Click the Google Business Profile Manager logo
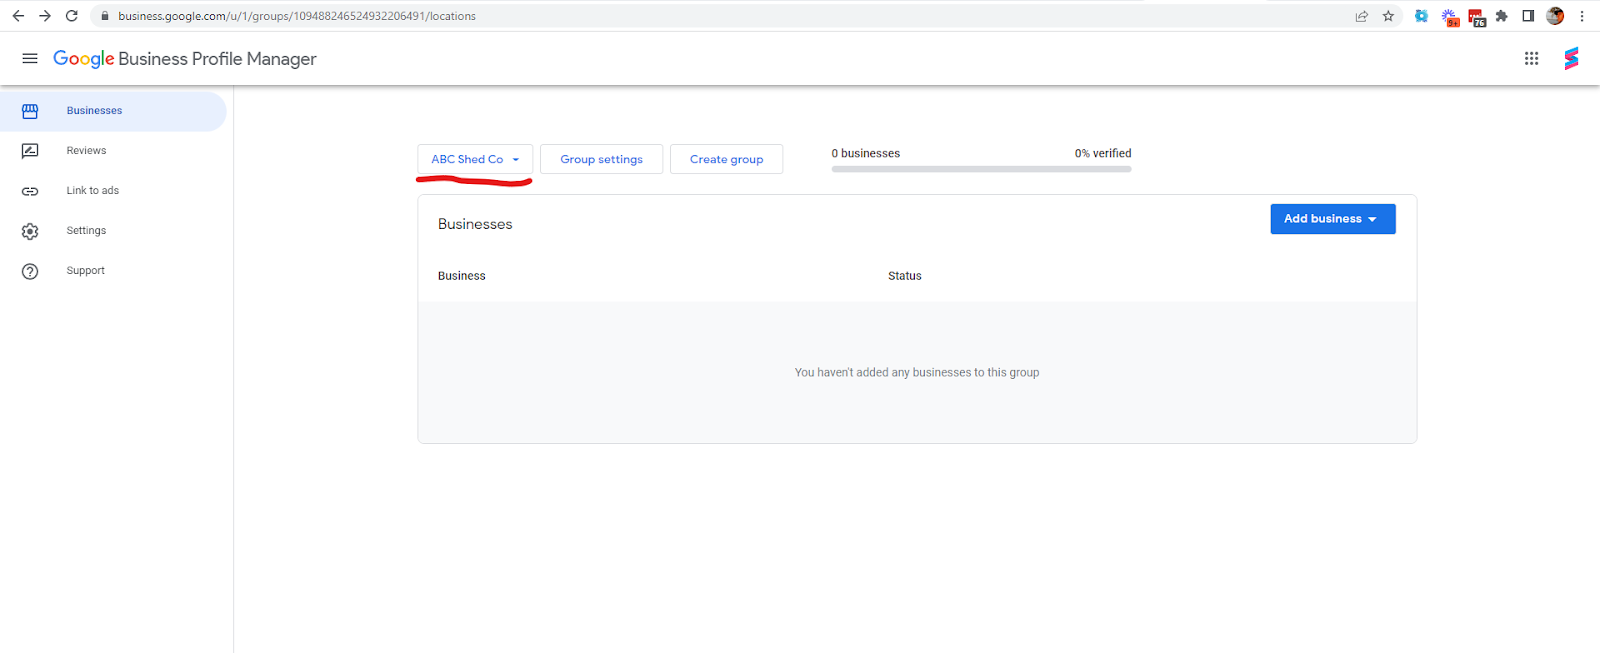This screenshot has height=653, width=1600. point(185,59)
